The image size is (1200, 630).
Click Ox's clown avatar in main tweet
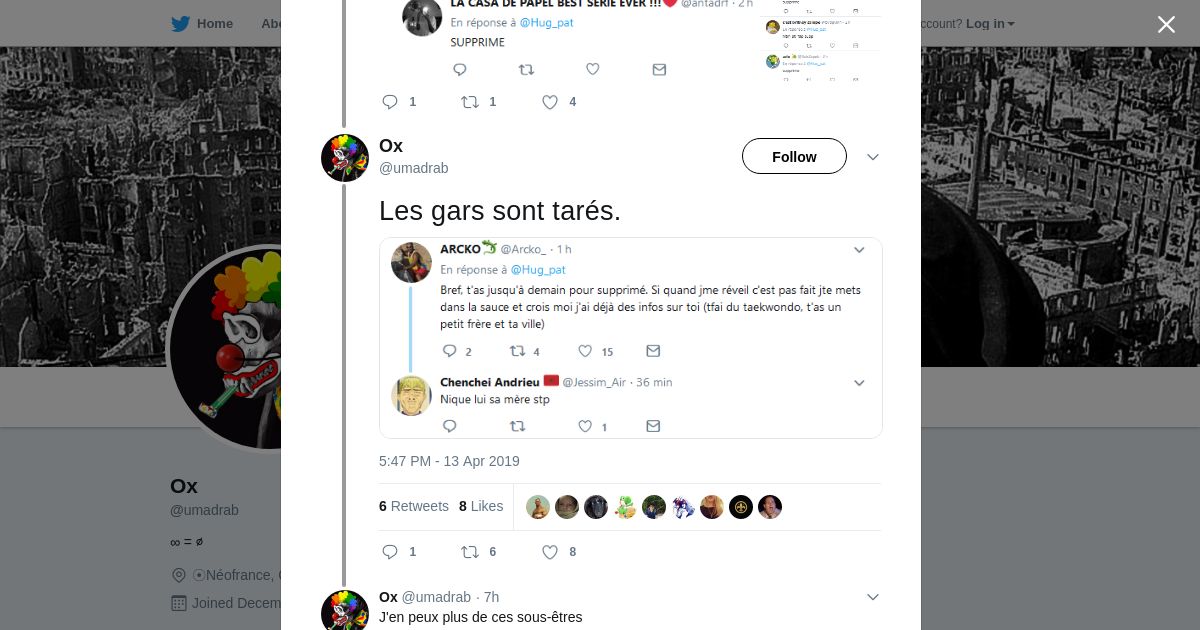[x=345, y=157]
